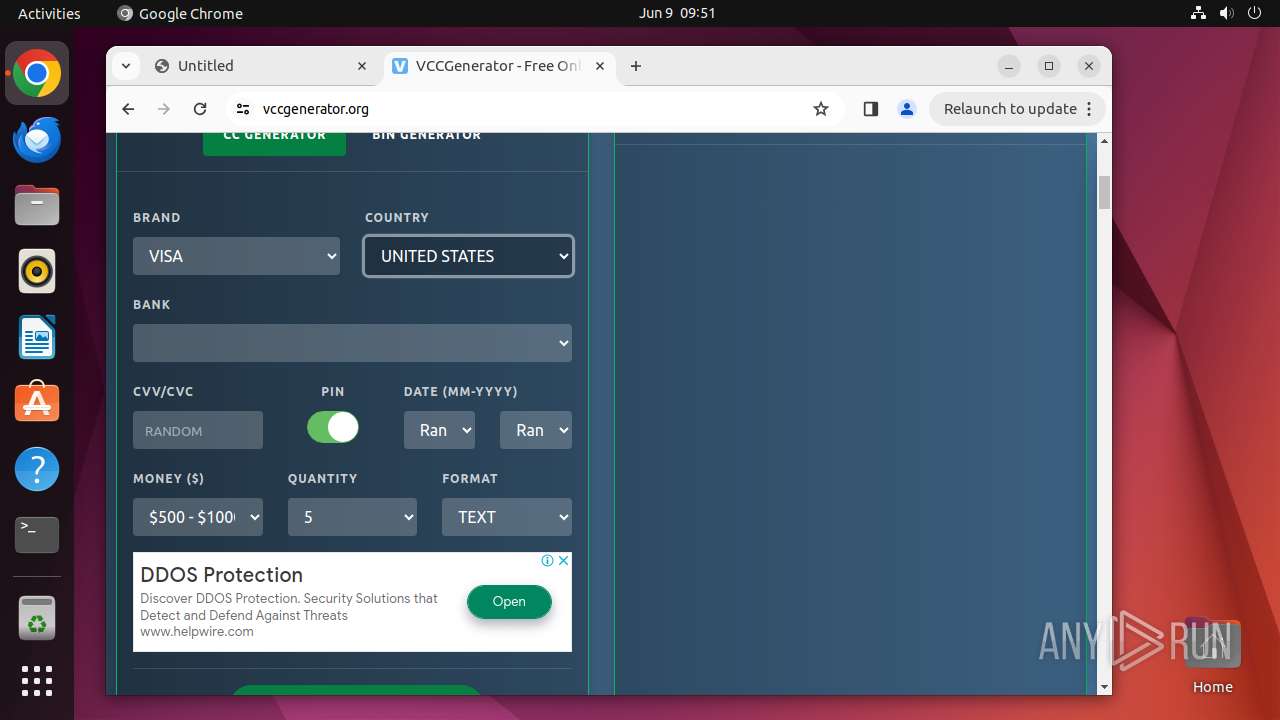The width and height of the screenshot is (1280, 720).
Task: Expand the COUNTRY dropdown showing United States
Action: pos(468,256)
